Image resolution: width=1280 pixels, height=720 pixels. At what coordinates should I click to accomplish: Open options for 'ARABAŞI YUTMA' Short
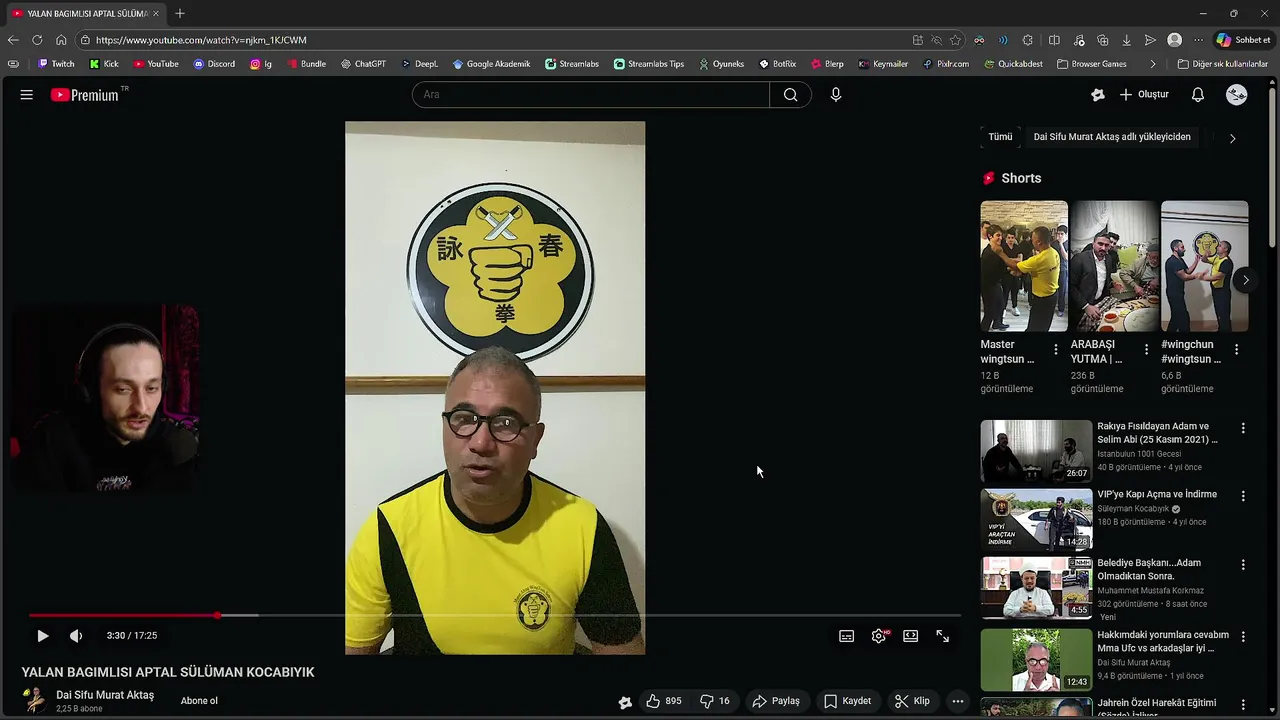pyautogui.click(x=1146, y=350)
